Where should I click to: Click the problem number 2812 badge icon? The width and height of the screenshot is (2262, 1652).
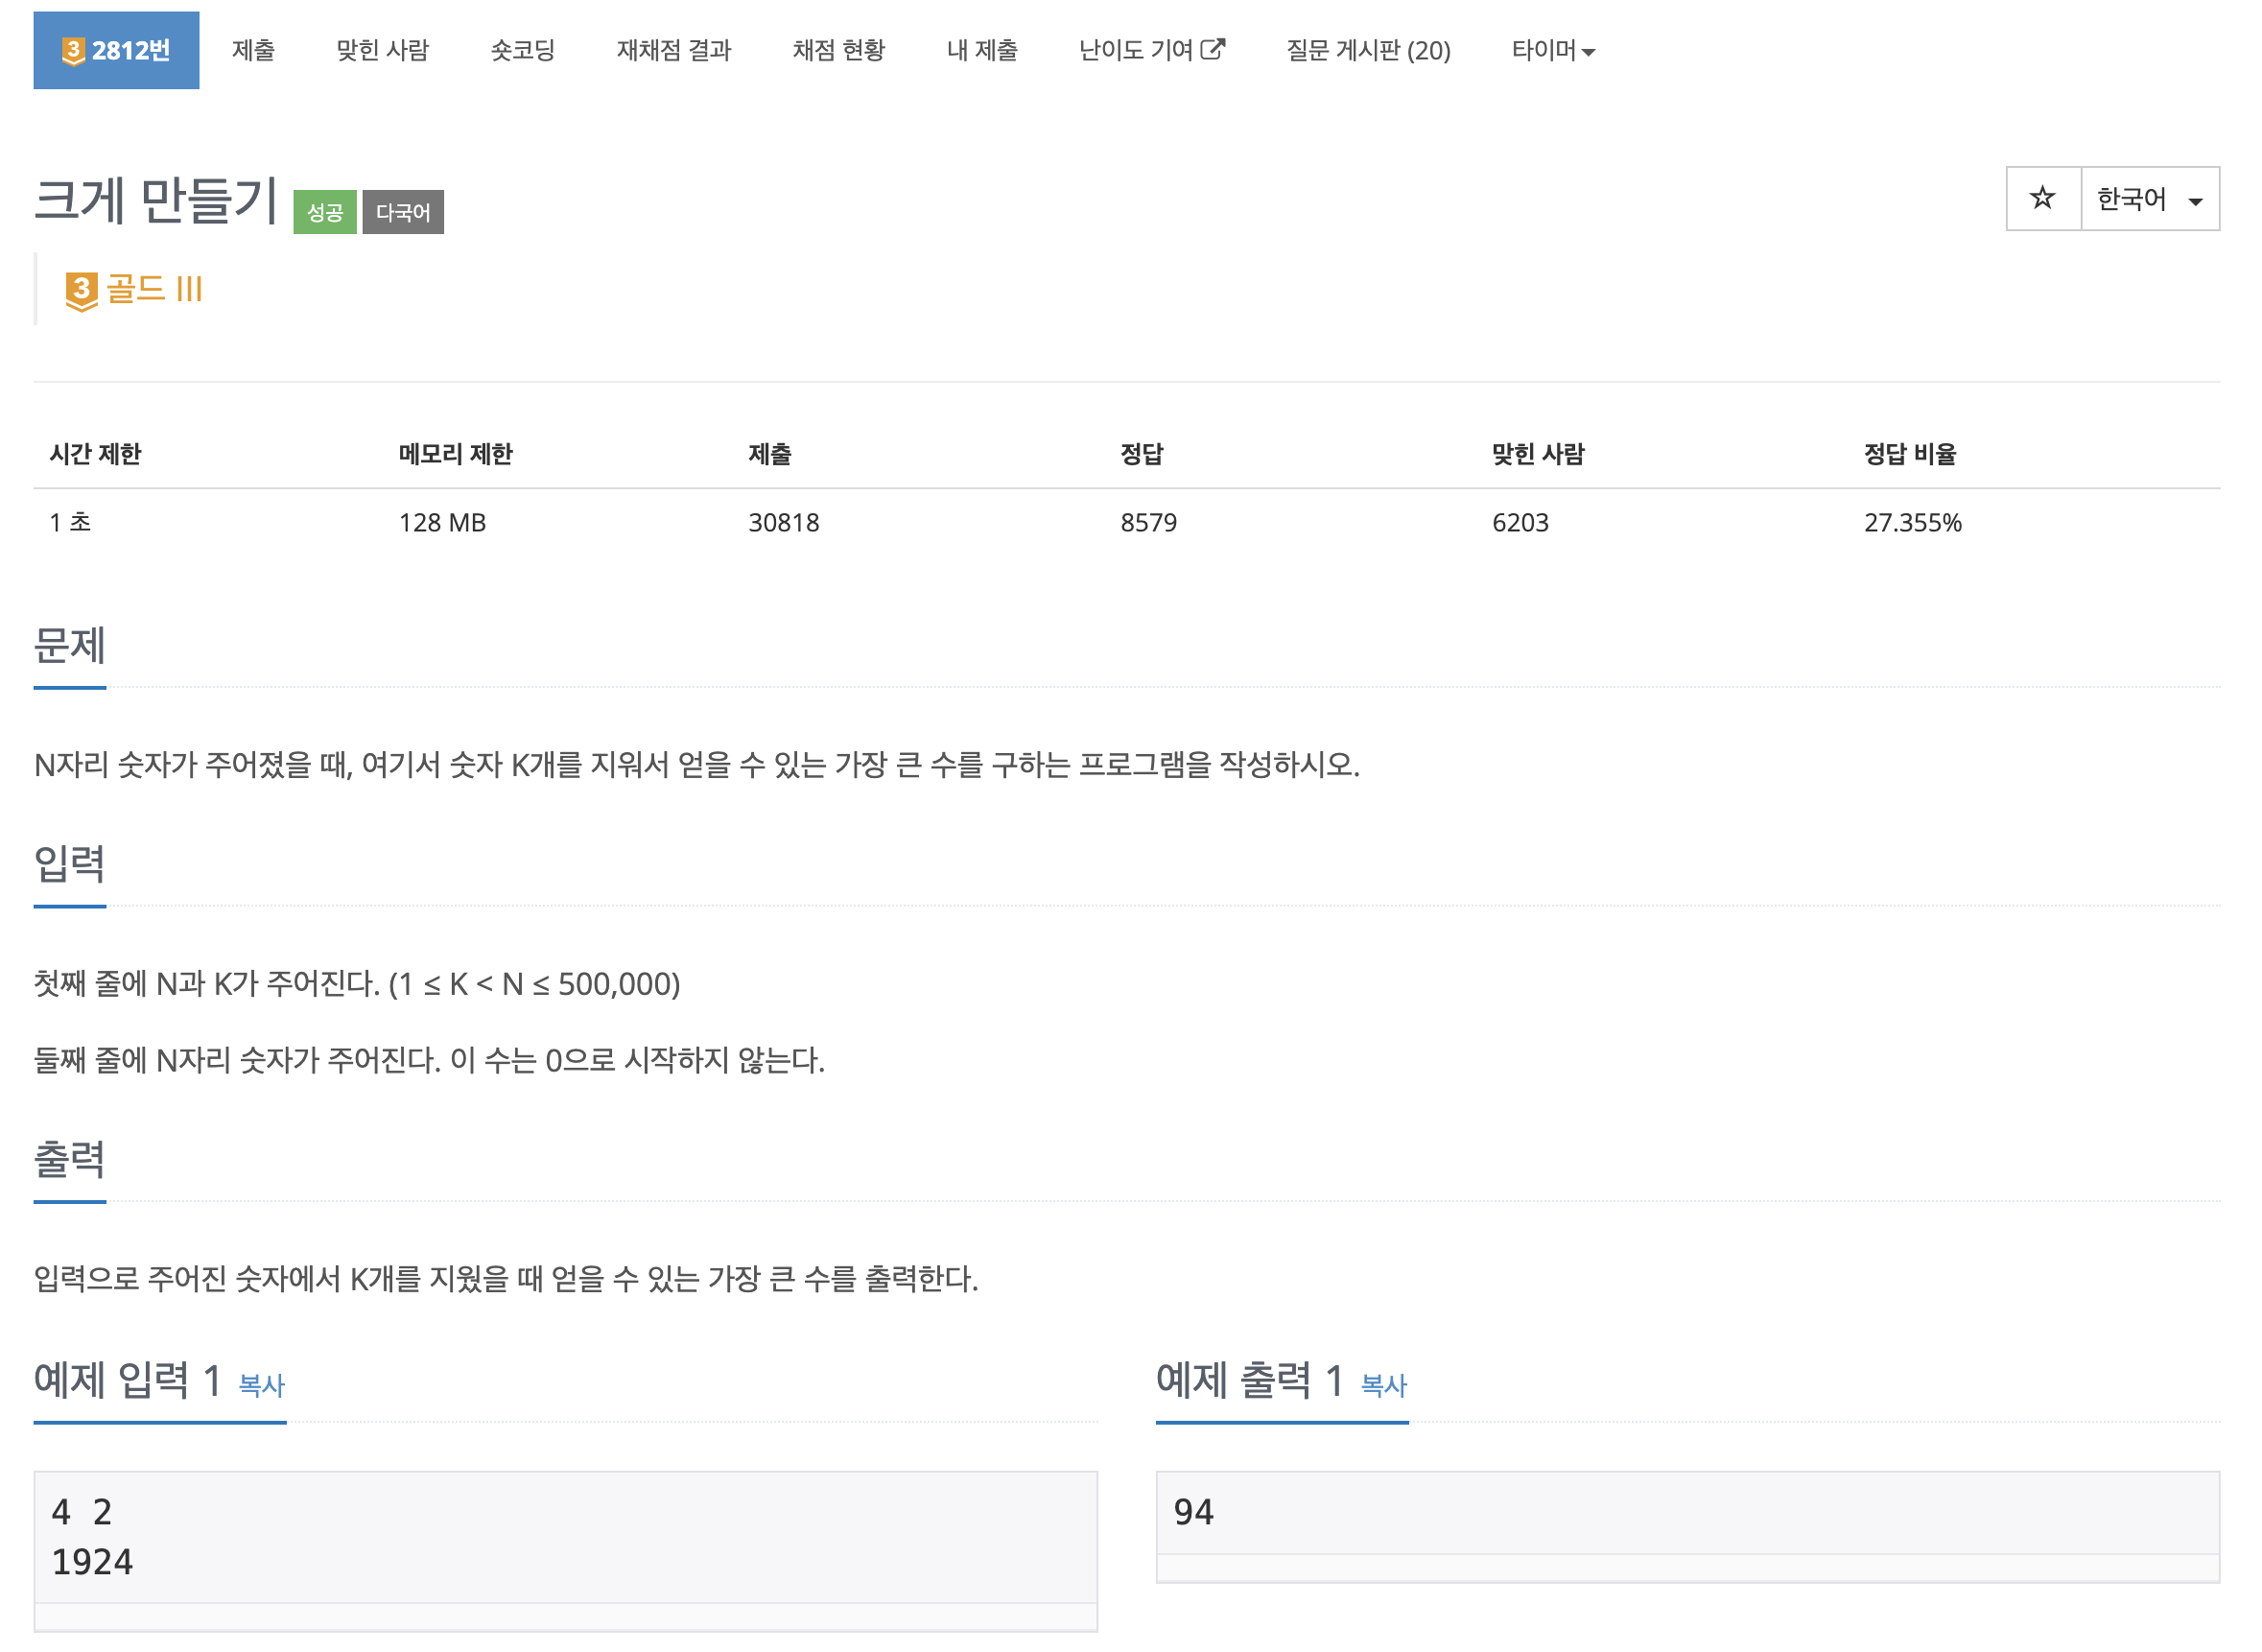tap(72, 50)
